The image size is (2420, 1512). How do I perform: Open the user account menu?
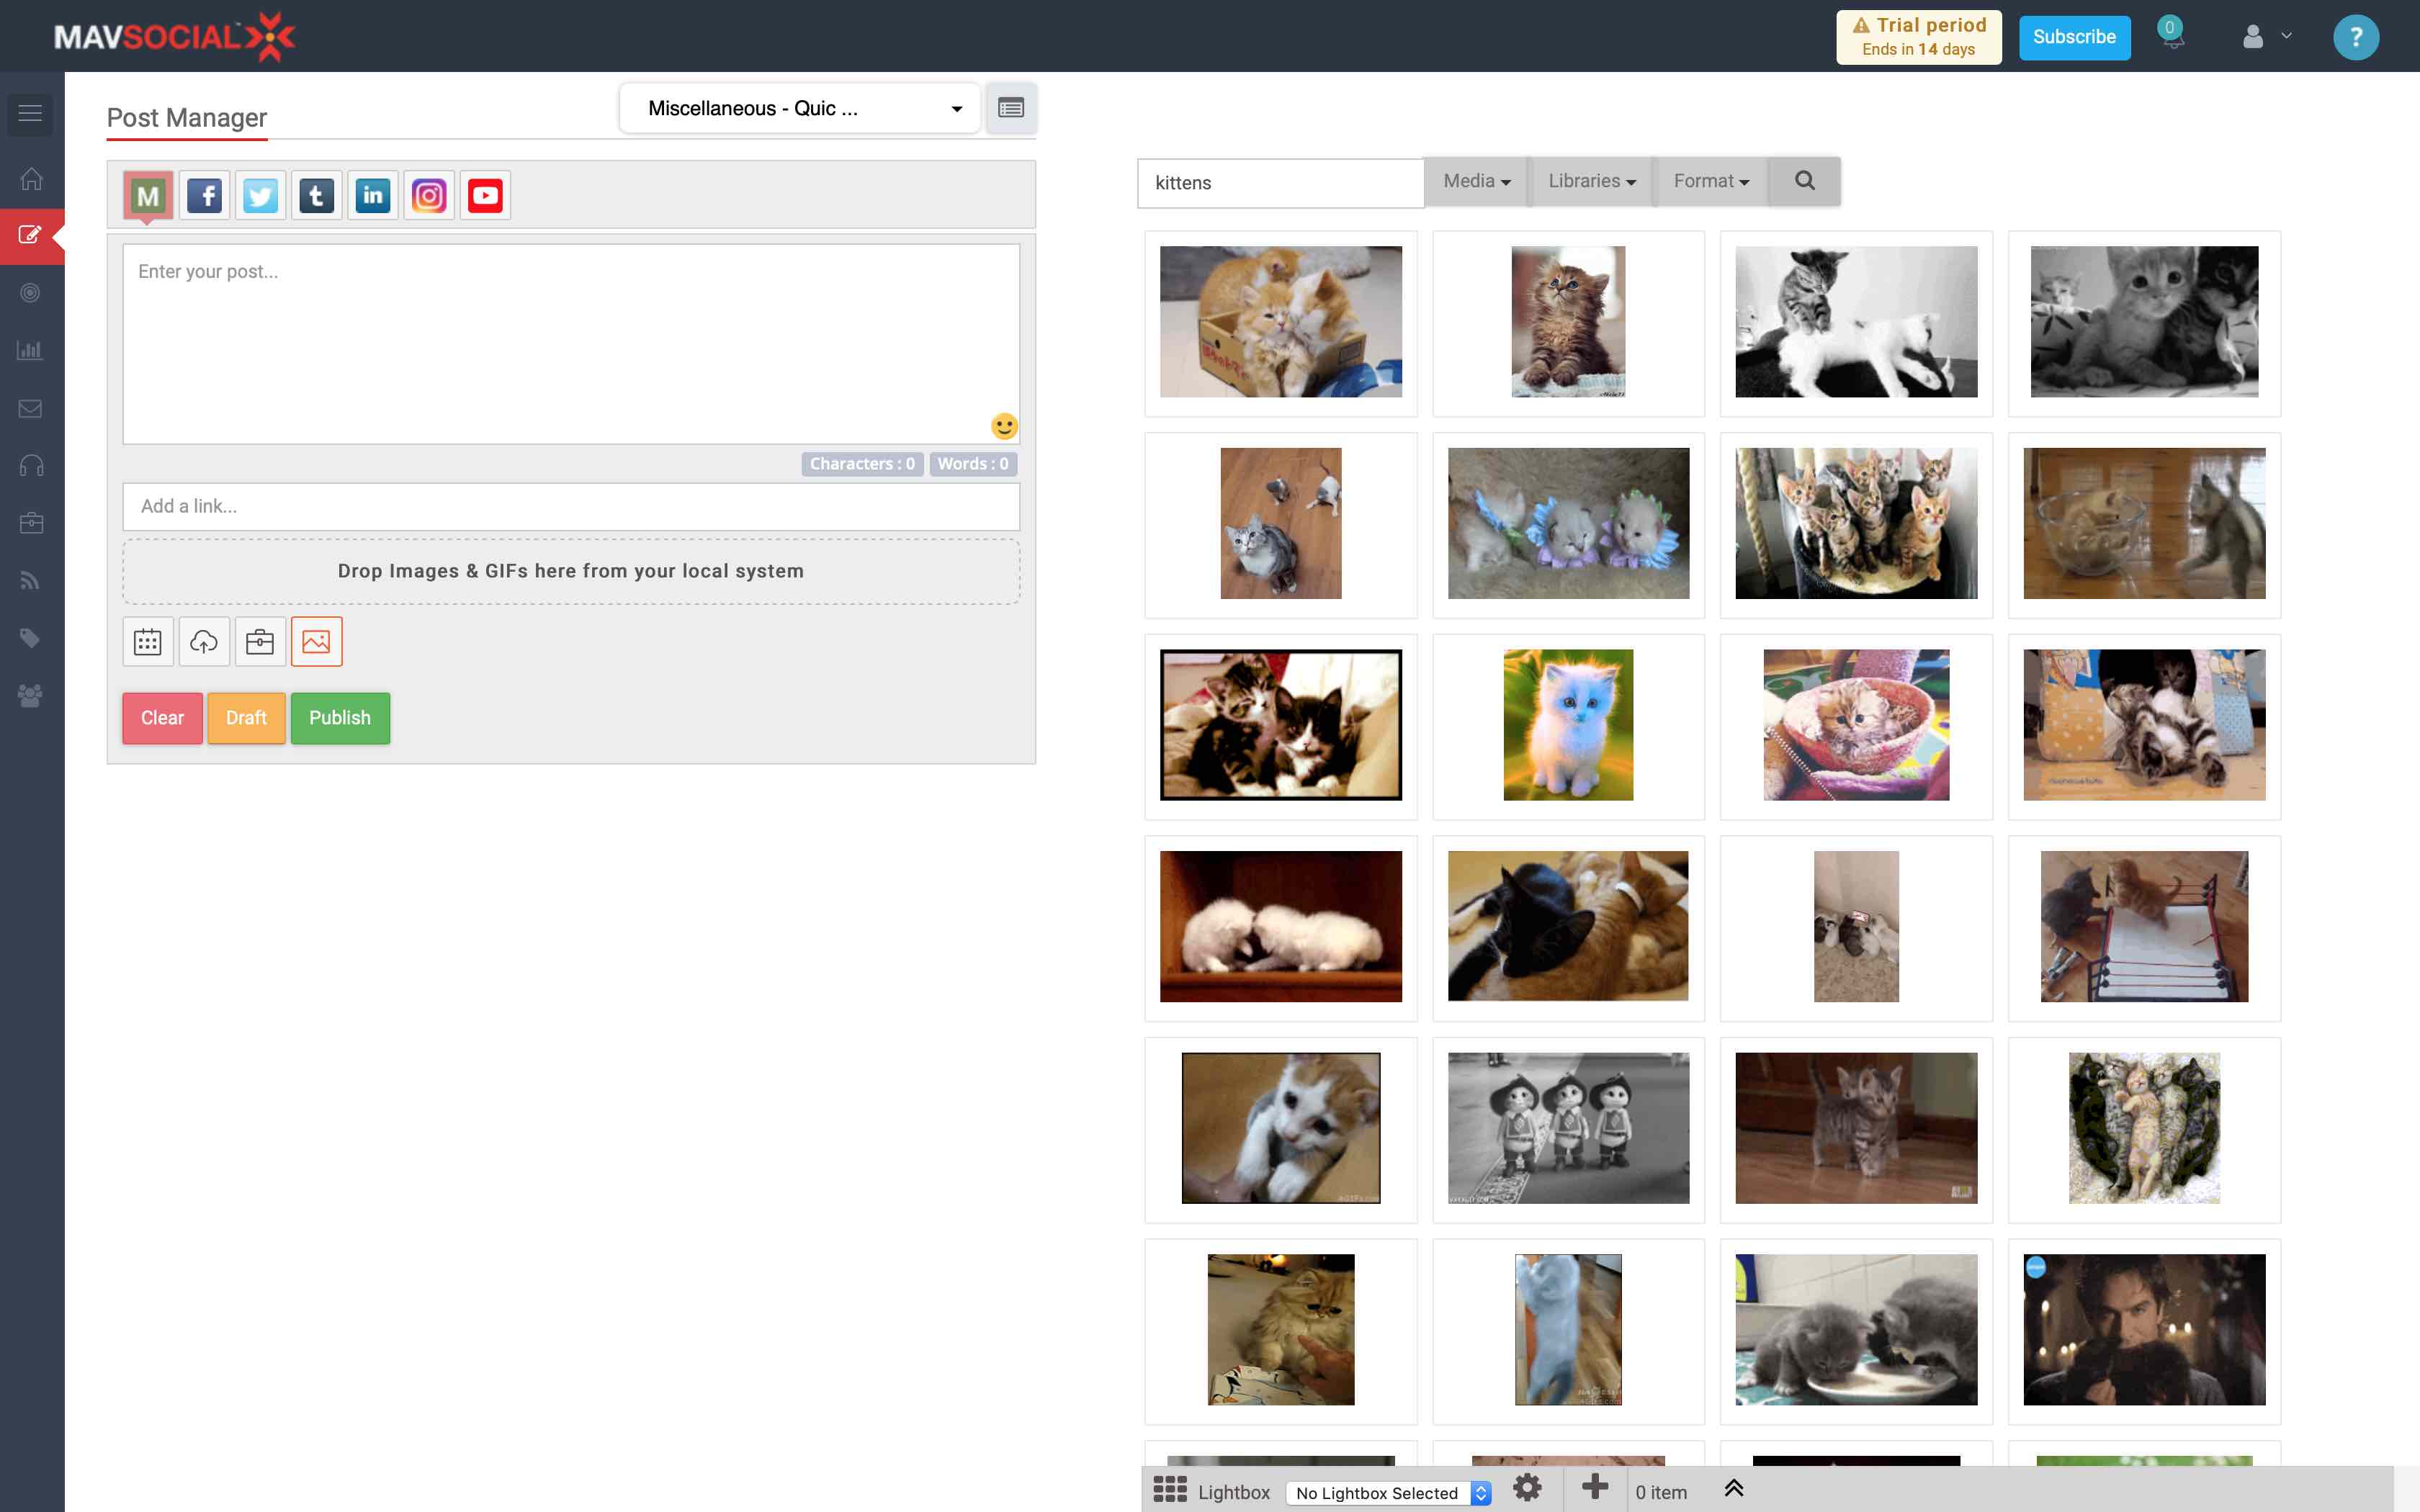pos(2264,37)
